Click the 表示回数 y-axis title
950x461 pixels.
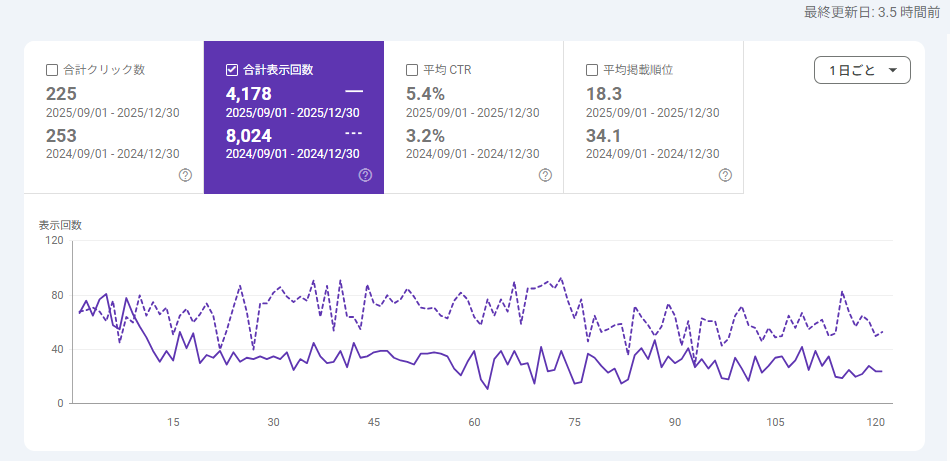pyautogui.click(x=60, y=225)
